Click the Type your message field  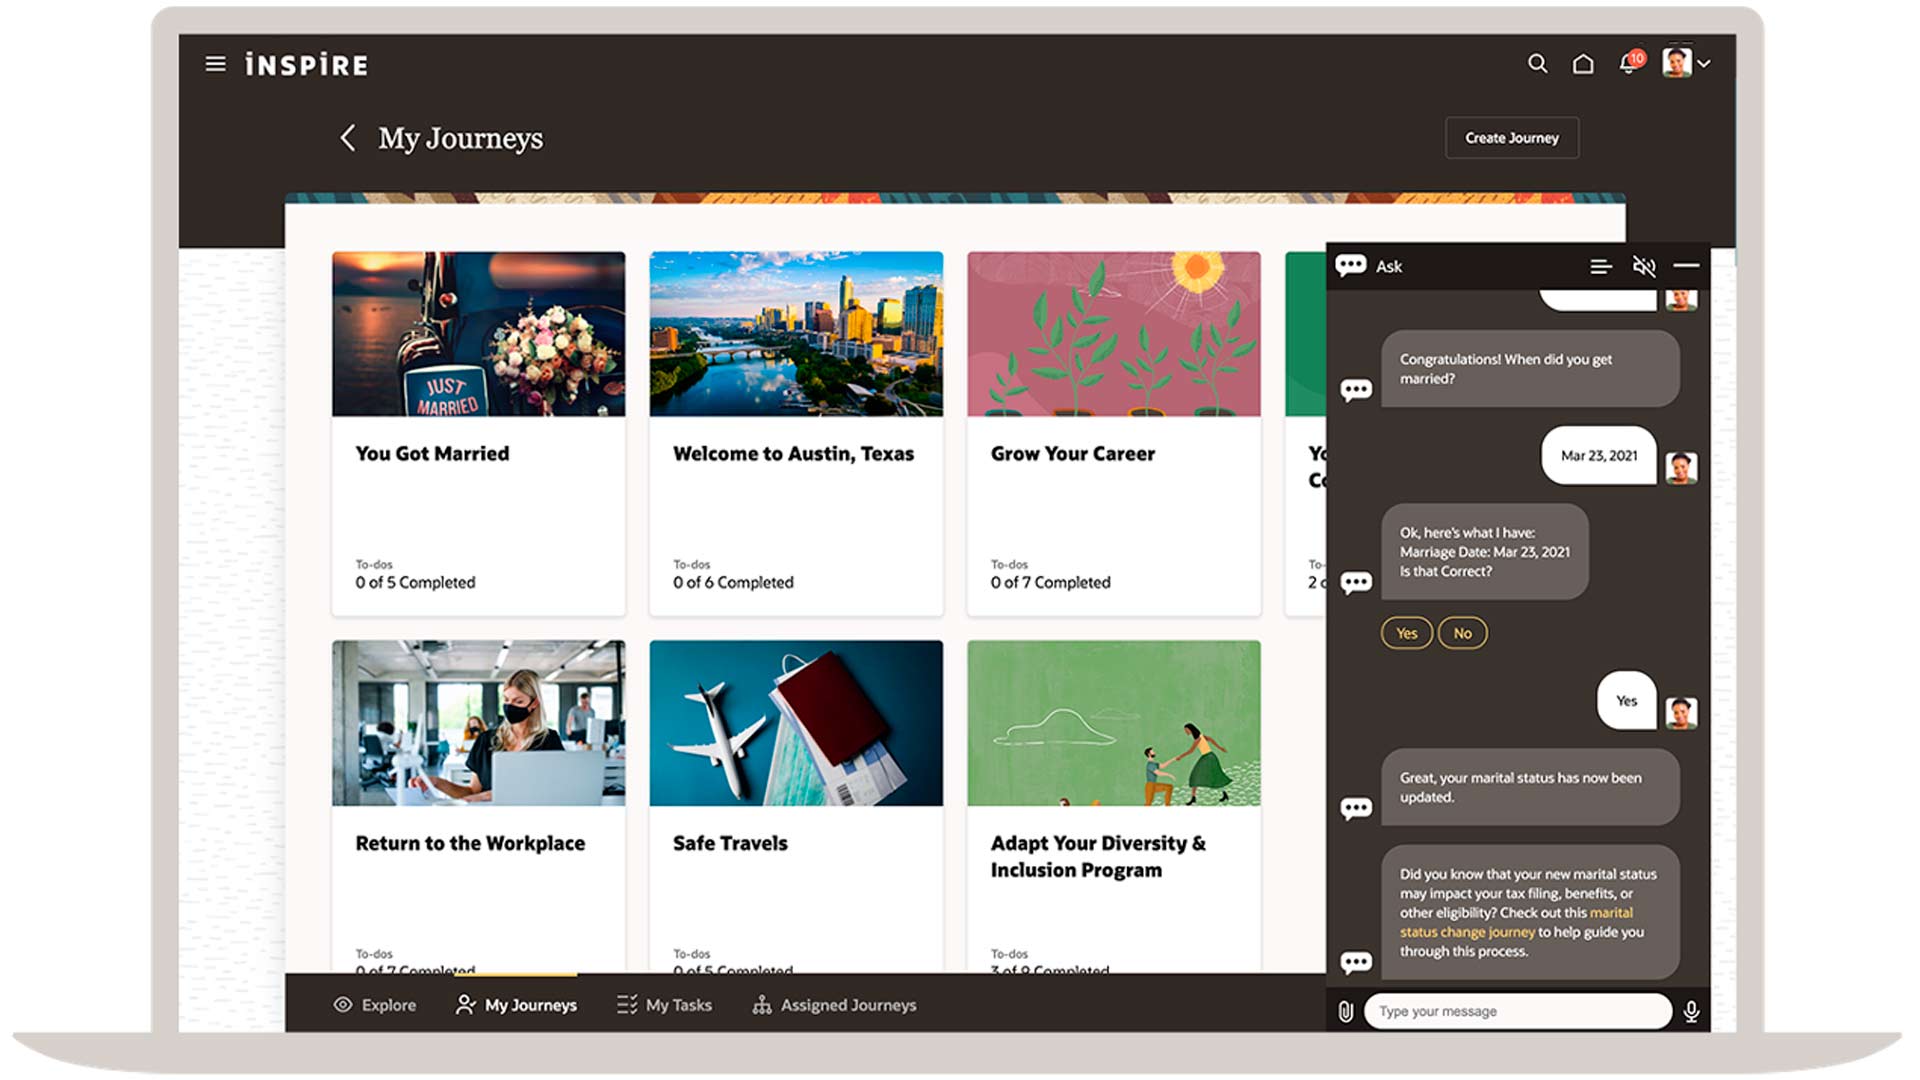(x=1516, y=1011)
